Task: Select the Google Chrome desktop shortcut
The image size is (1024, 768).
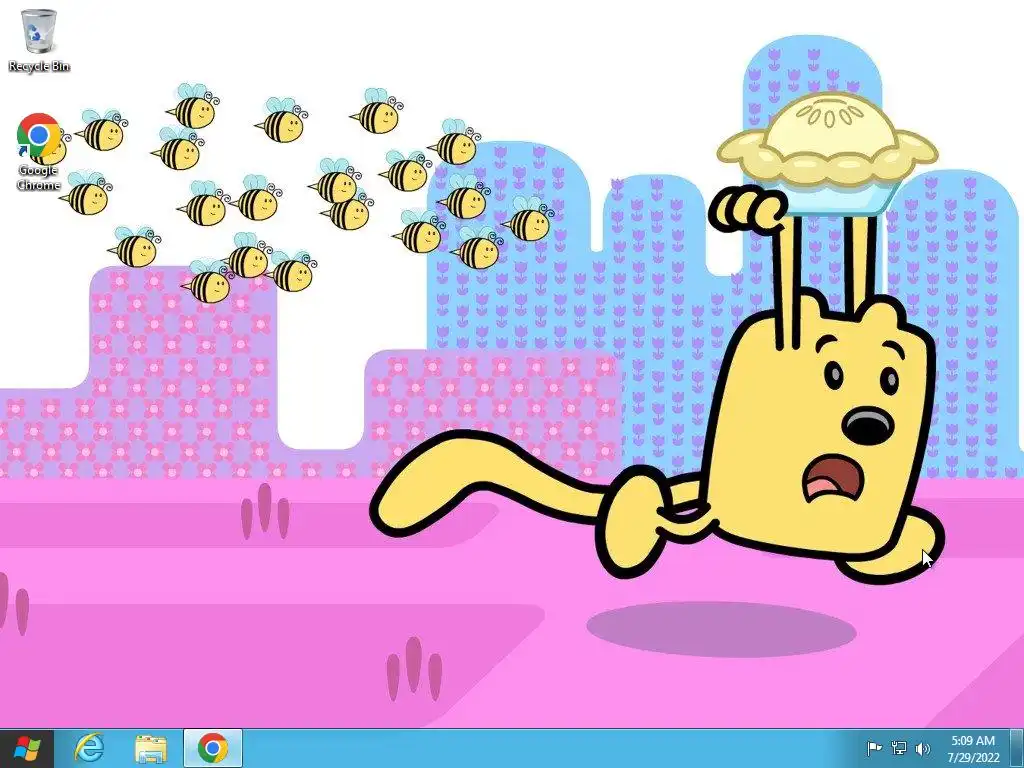Action: [x=39, y=152]
